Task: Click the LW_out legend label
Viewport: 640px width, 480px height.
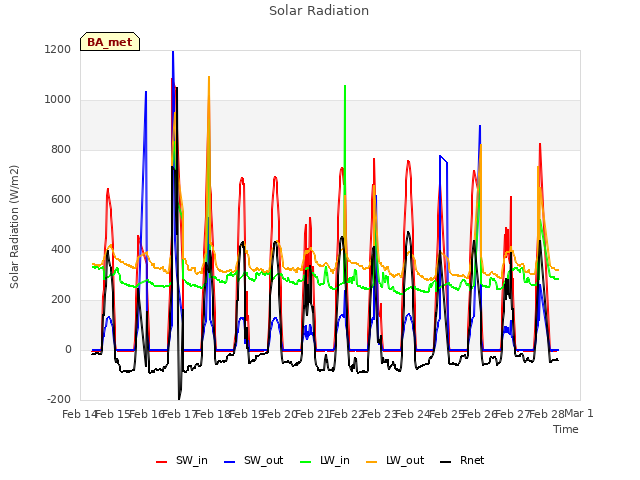Action: click(x=405, y=461)
